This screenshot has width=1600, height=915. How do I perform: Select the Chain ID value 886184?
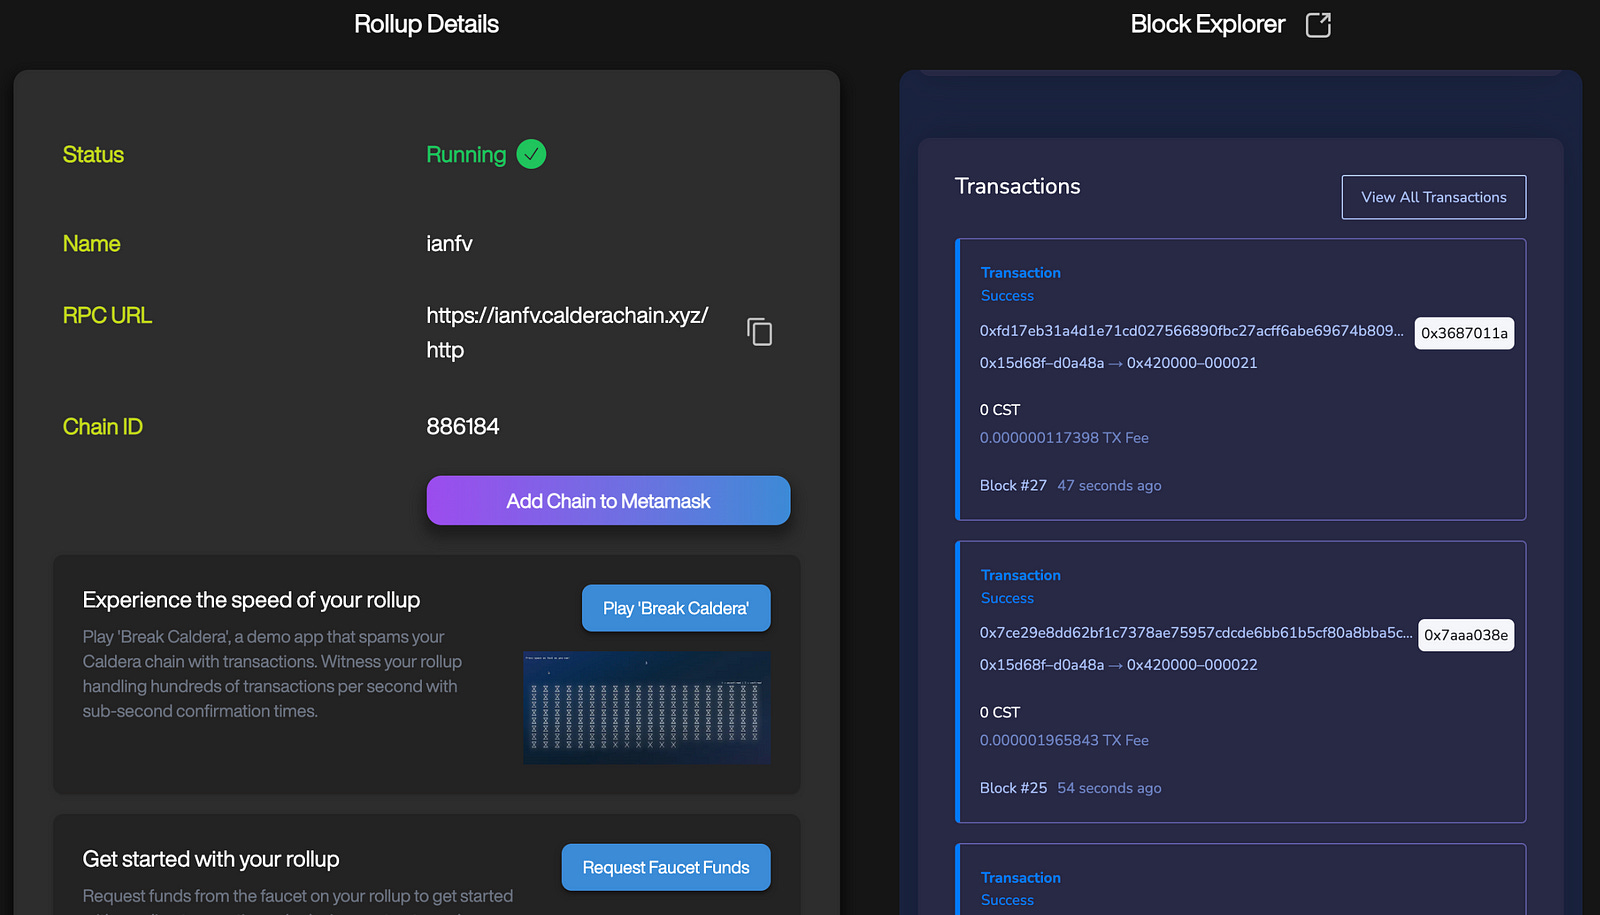(x=463, y=427)
